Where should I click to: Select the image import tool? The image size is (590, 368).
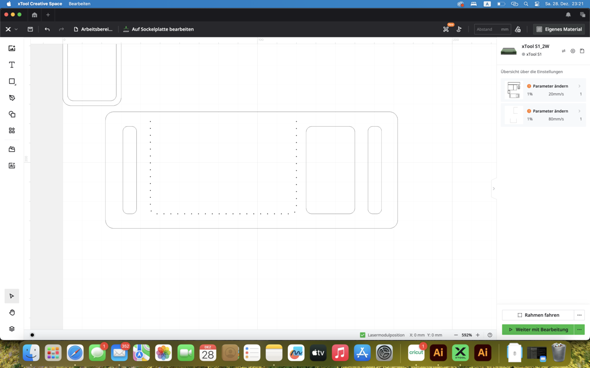click(12, 48)
